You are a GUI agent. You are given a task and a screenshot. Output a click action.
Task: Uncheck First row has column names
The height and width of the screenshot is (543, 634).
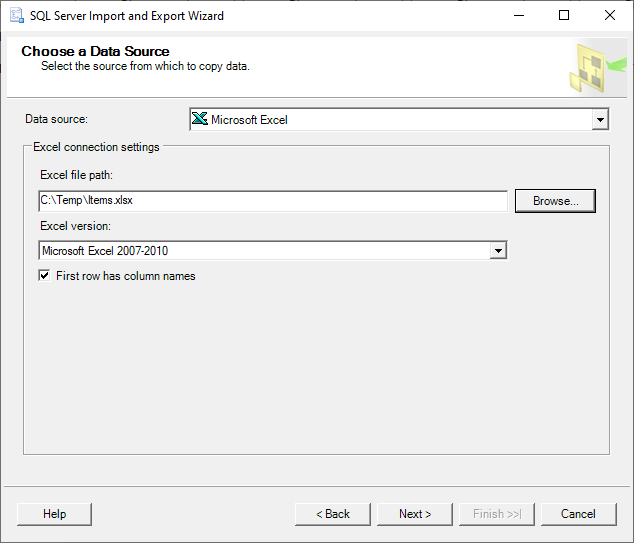tap(44, 276)
